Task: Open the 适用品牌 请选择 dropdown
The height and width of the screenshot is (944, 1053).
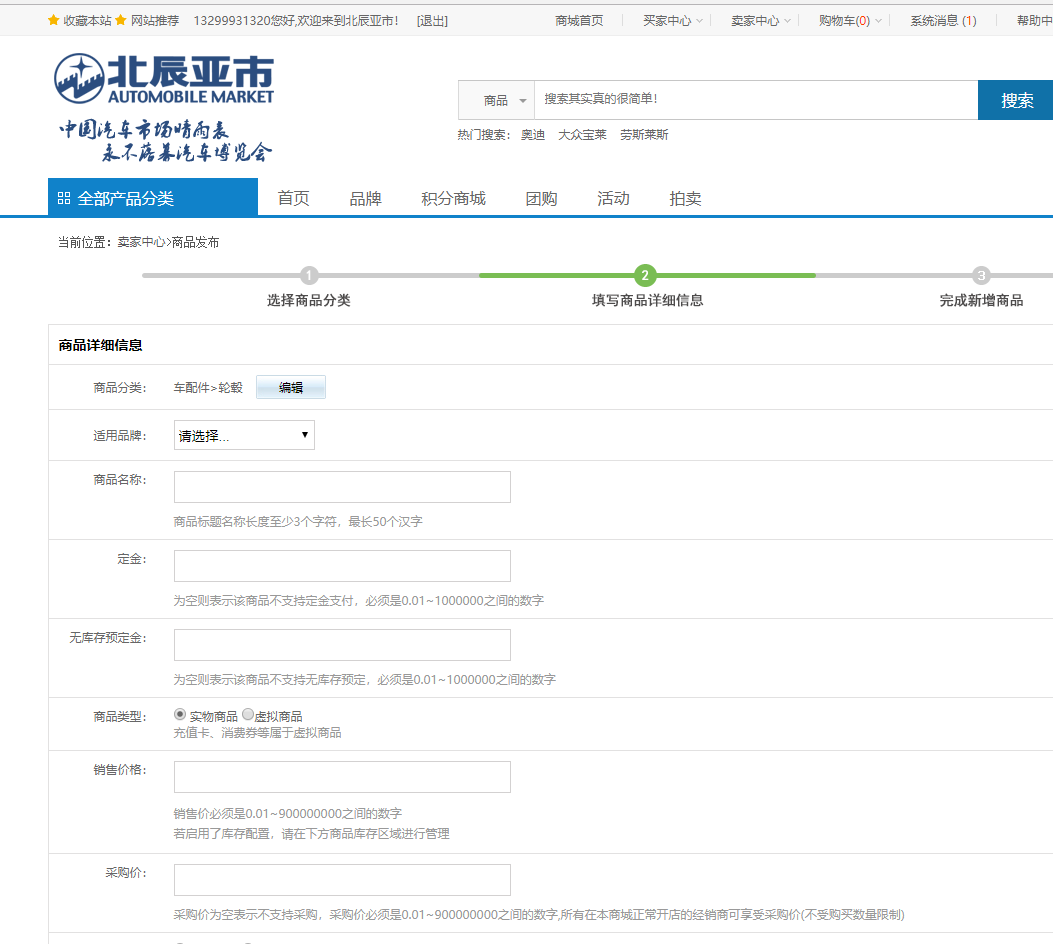Action: click(x=244, y=435)
